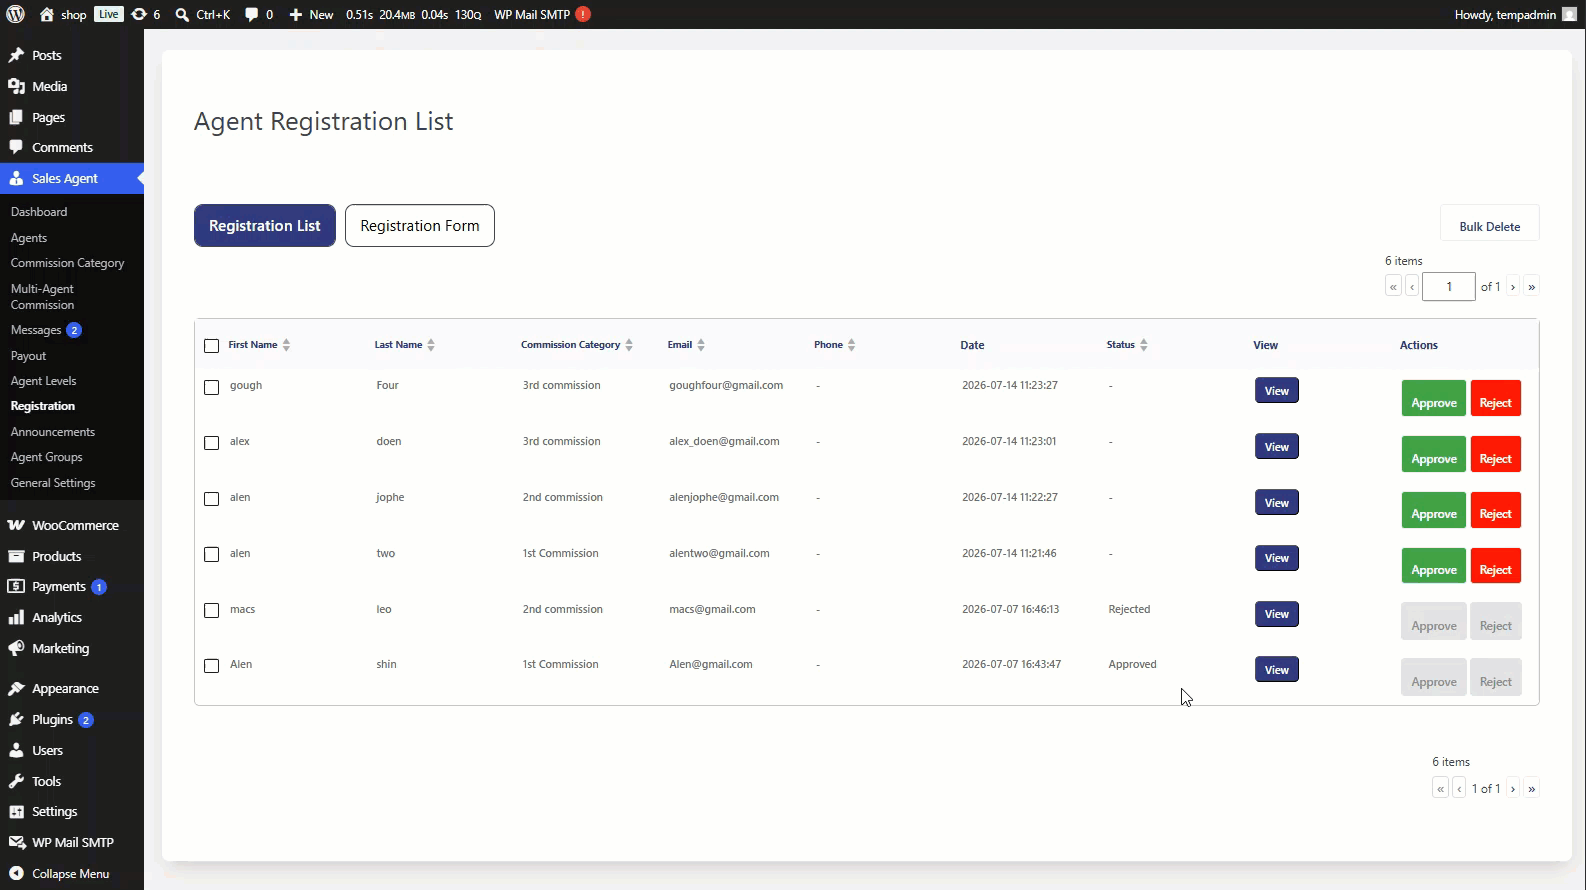This screenshot has height=890, width=1586.
Task: Open Messages submenu item
Action: (36, 330)
